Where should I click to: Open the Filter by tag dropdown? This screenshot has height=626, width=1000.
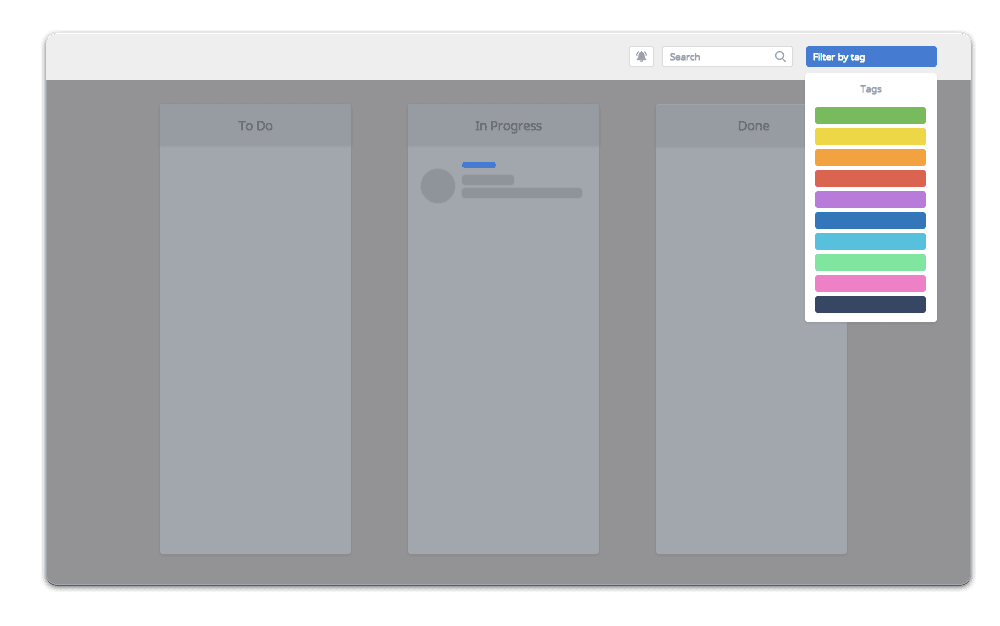click(x=870, y=57)
